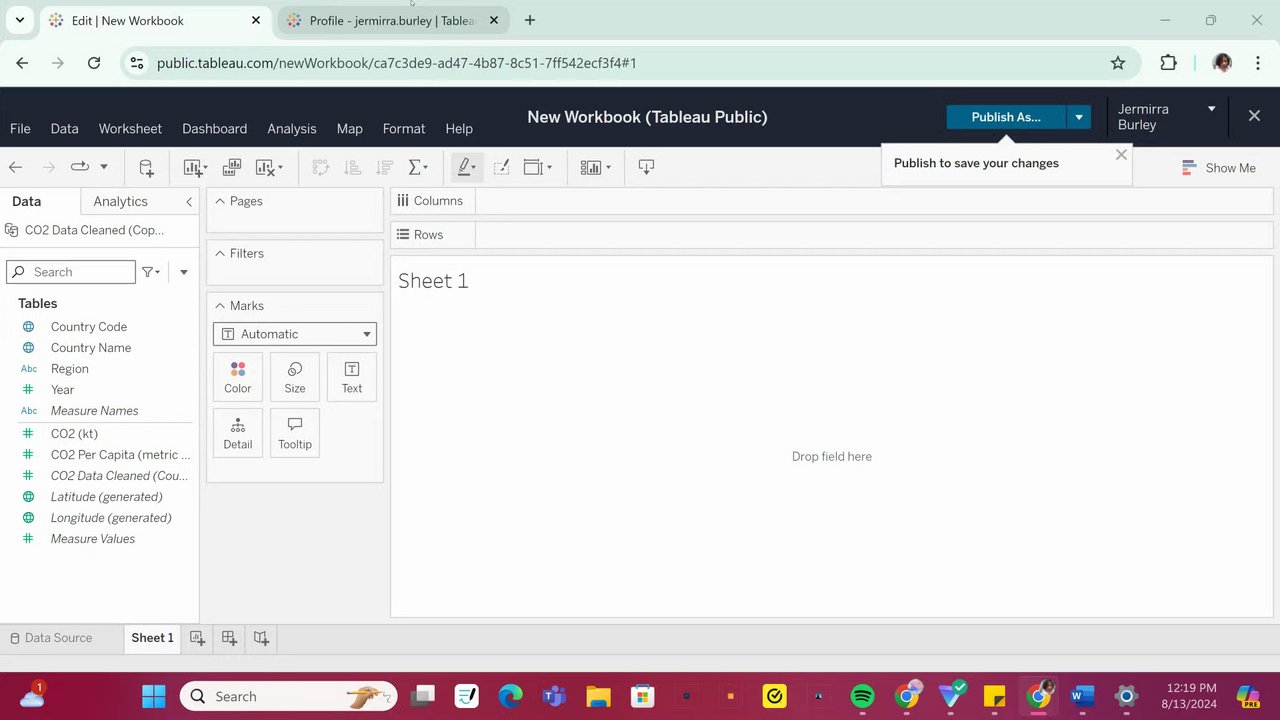The width and height of the screenshot is (1280, 720).
Task: Open the Data menu
Action: 64,129
